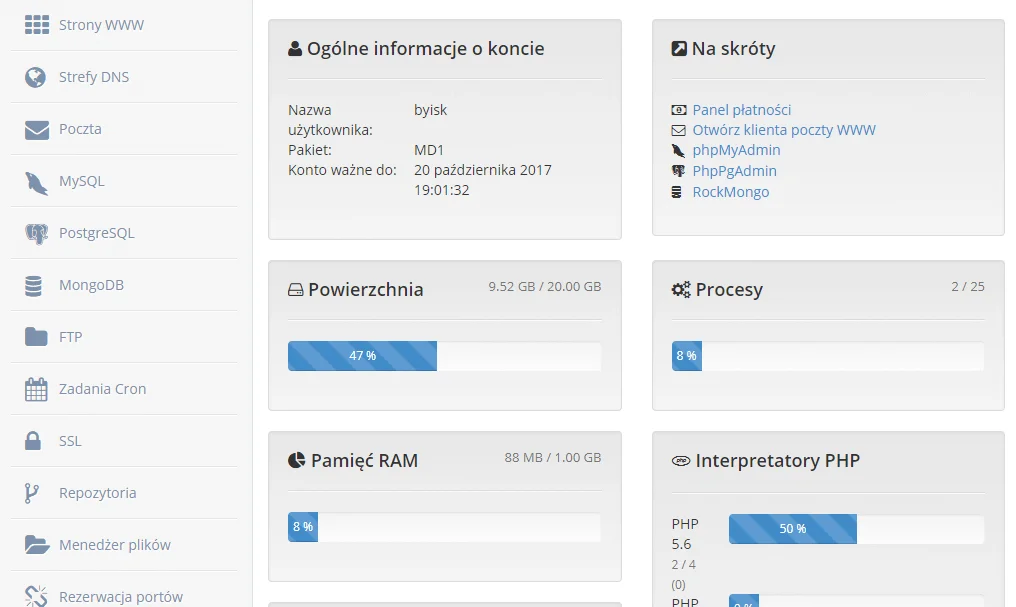Image resolution: width=1016 pixels, height=607 pixels.
Task: Click the Rezerwacja portów link icon
Action: coord(36,596)
